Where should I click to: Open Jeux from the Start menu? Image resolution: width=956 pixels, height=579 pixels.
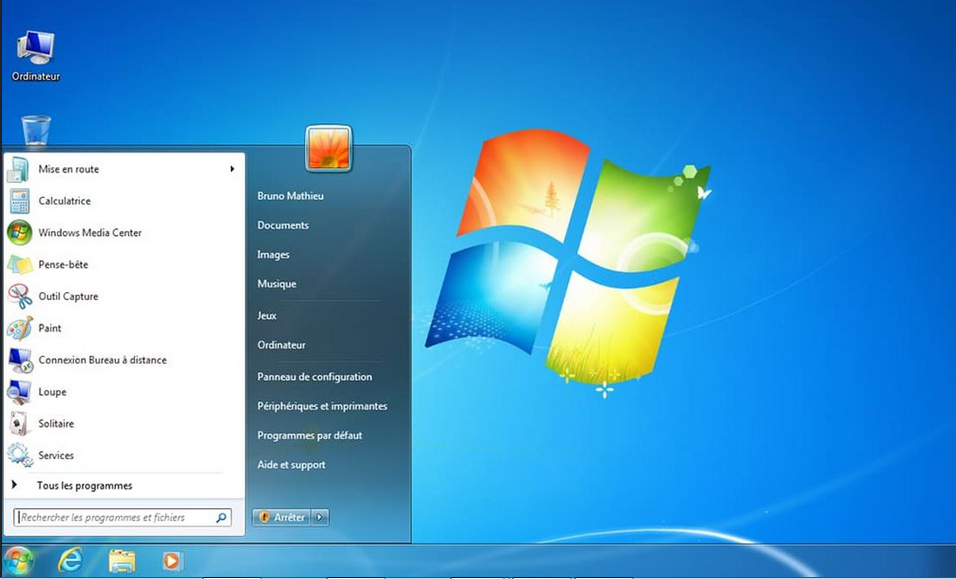[267, 316]
